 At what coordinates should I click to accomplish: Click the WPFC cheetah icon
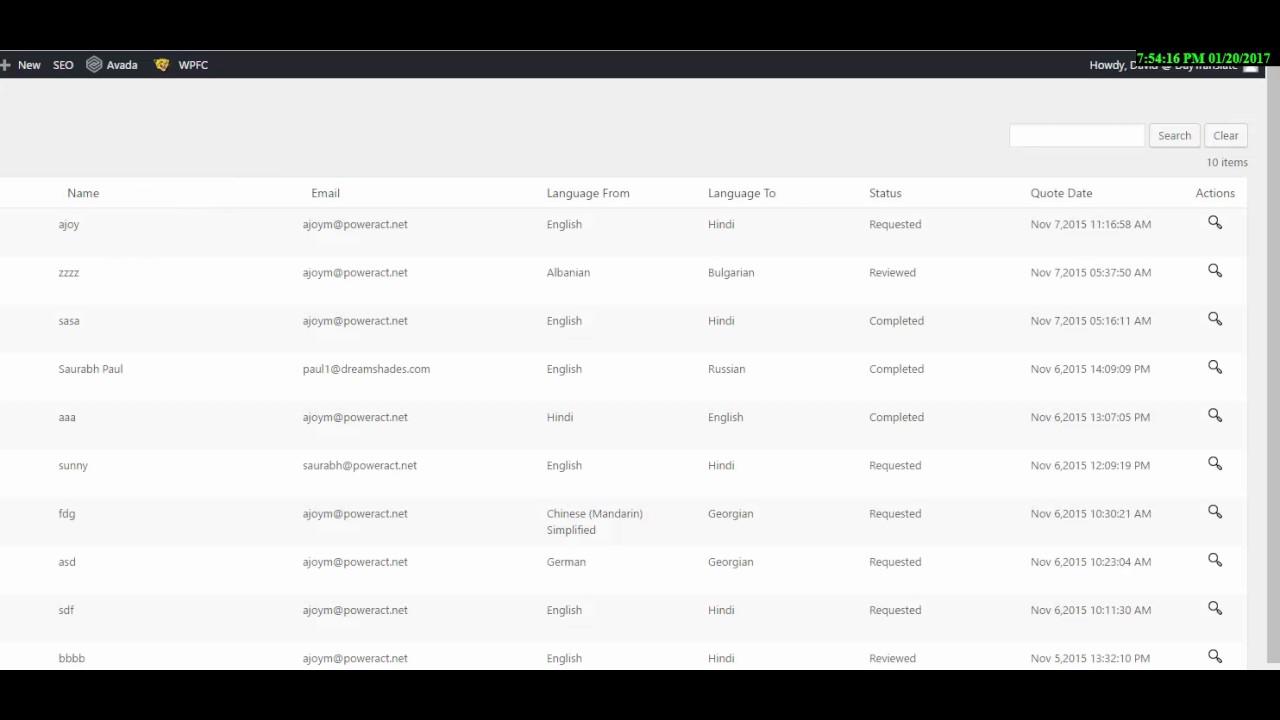162,64
